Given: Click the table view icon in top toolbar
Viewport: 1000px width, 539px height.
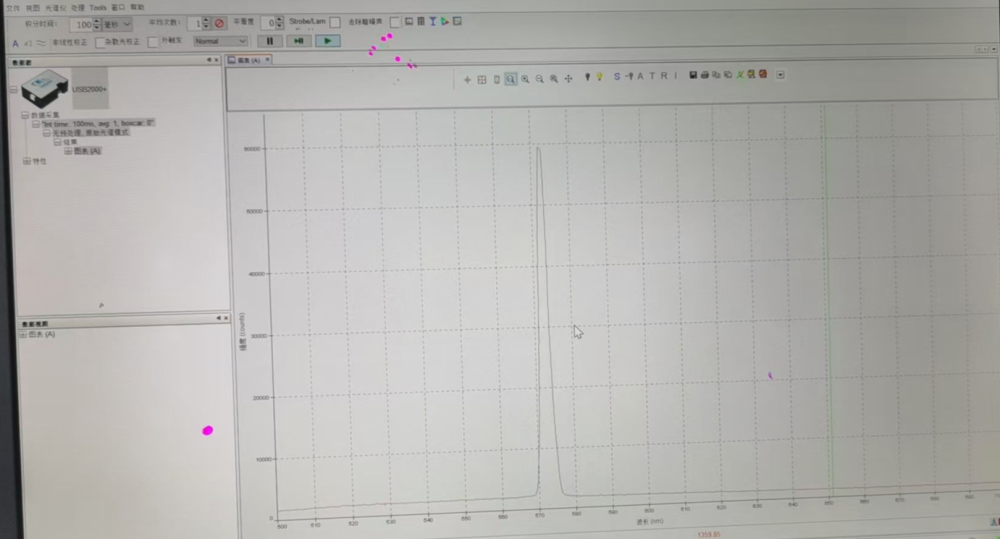Looking at the screenshot, I should click(x=421, y=22).
